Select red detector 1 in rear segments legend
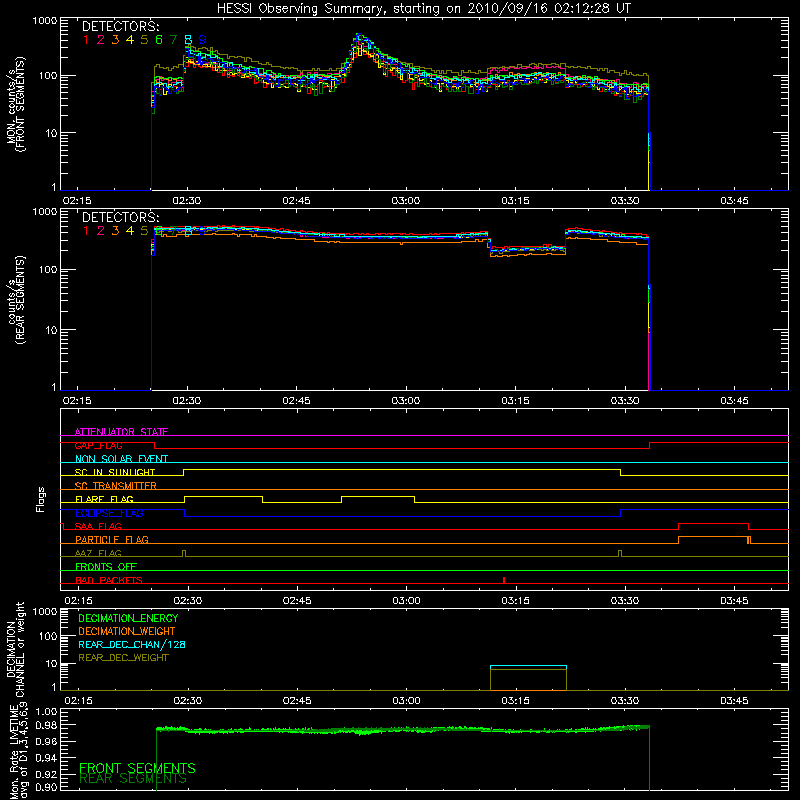Image resolution: width=800 pixels, height=800 pixels. tap(86, 231)
